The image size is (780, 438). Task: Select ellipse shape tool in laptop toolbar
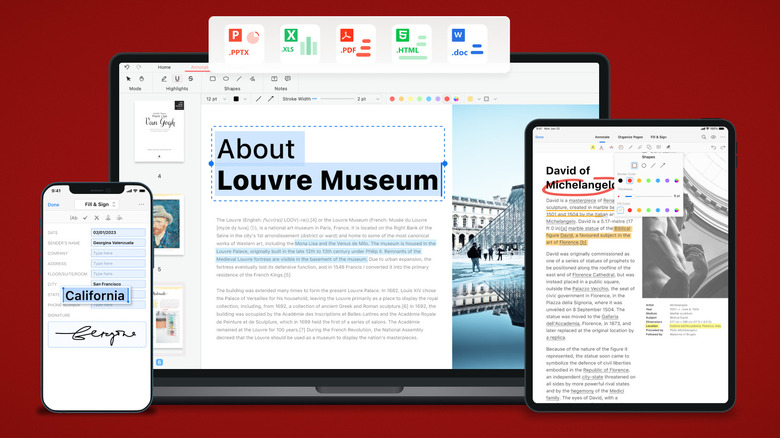pos(226,79)
